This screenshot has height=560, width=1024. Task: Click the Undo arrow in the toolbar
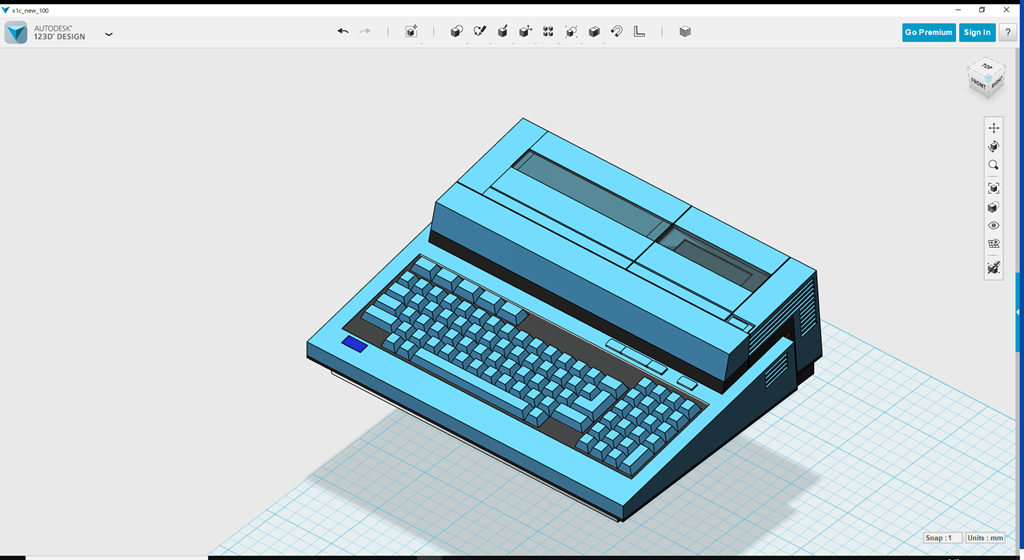343,32
